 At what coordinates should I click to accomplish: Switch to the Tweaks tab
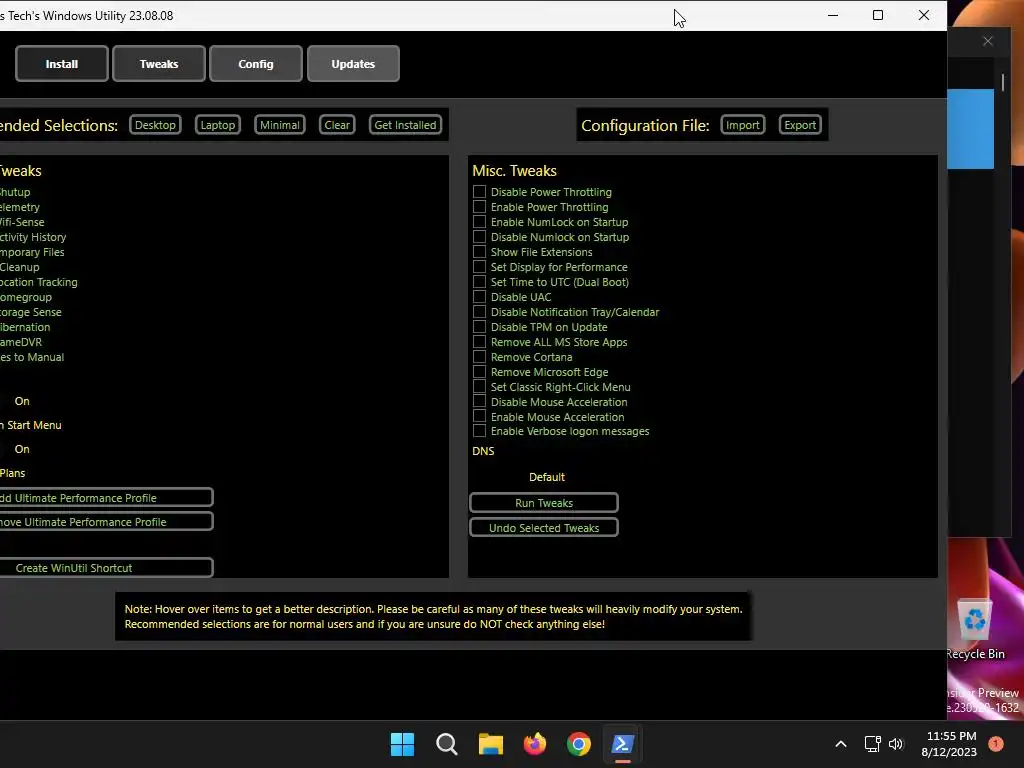click(x=159, y=64)
